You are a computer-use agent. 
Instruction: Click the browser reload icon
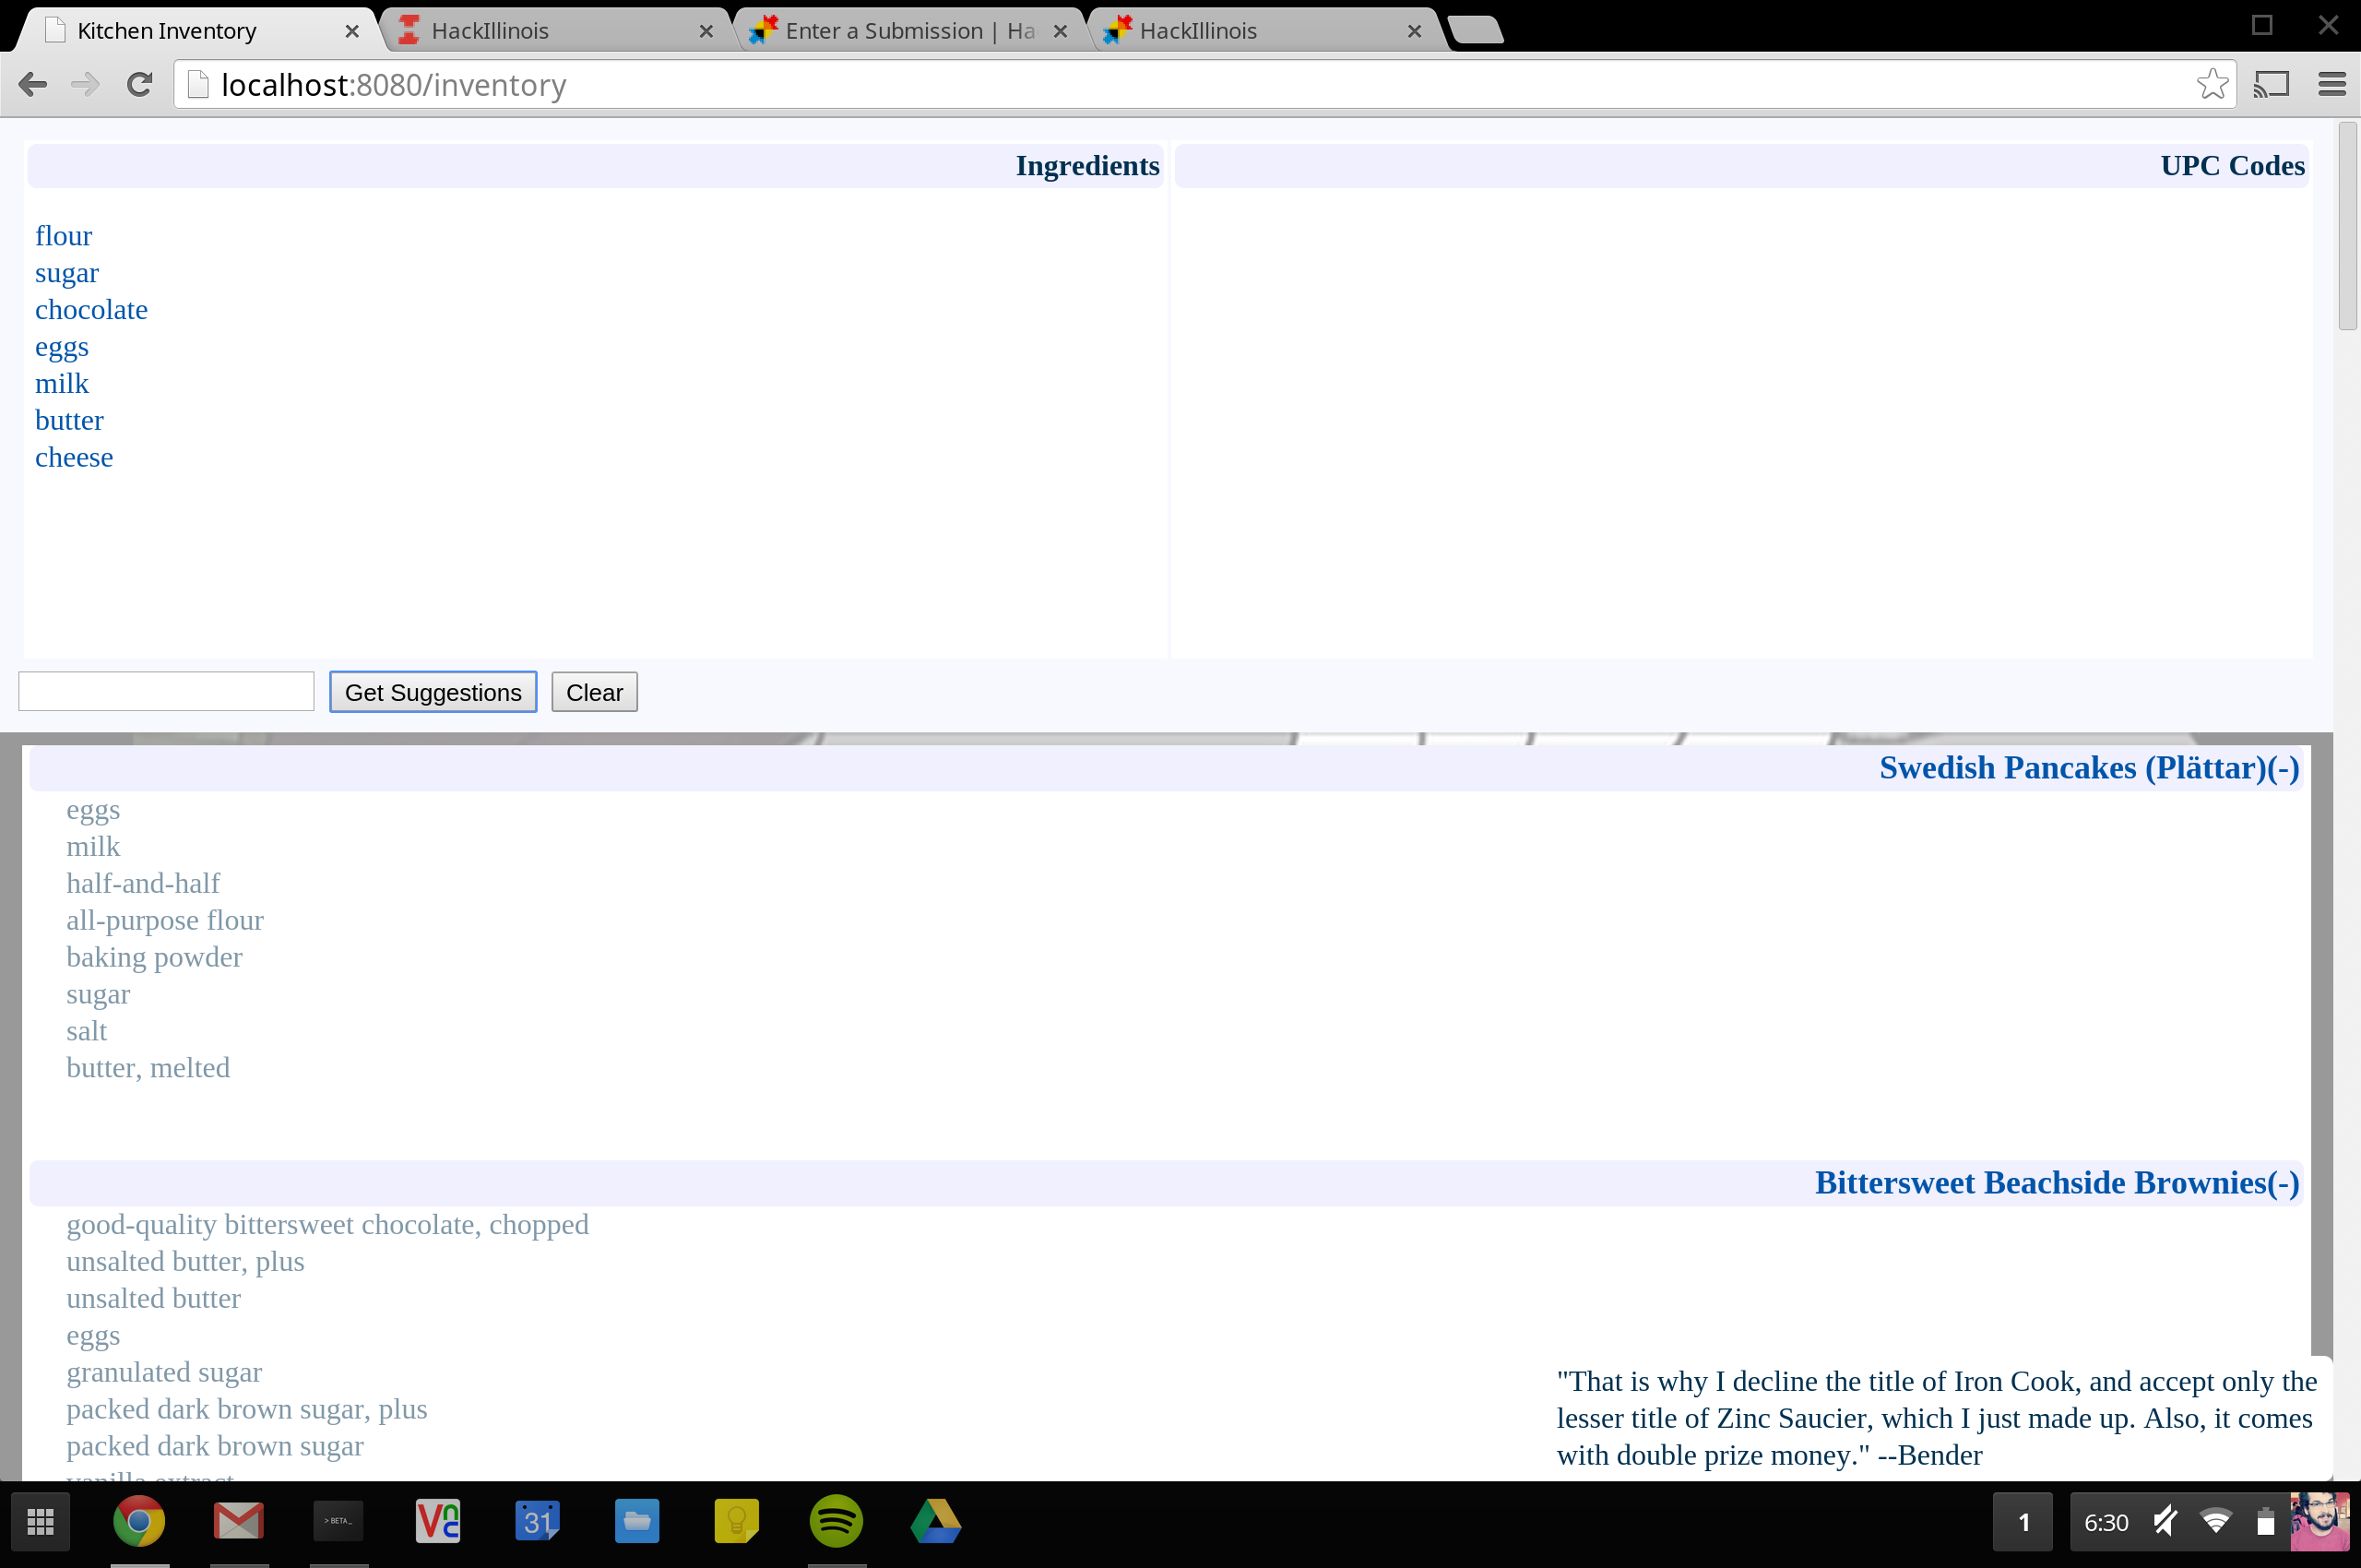(x=139, y=85)
